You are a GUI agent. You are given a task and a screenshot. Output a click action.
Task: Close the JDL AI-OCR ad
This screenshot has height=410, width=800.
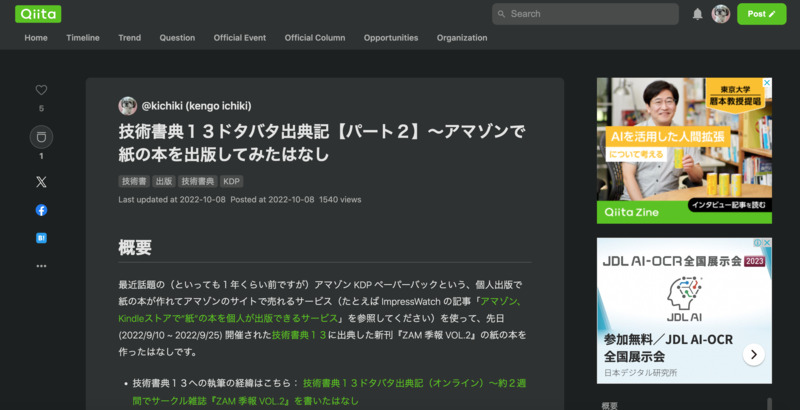point(767,243)
